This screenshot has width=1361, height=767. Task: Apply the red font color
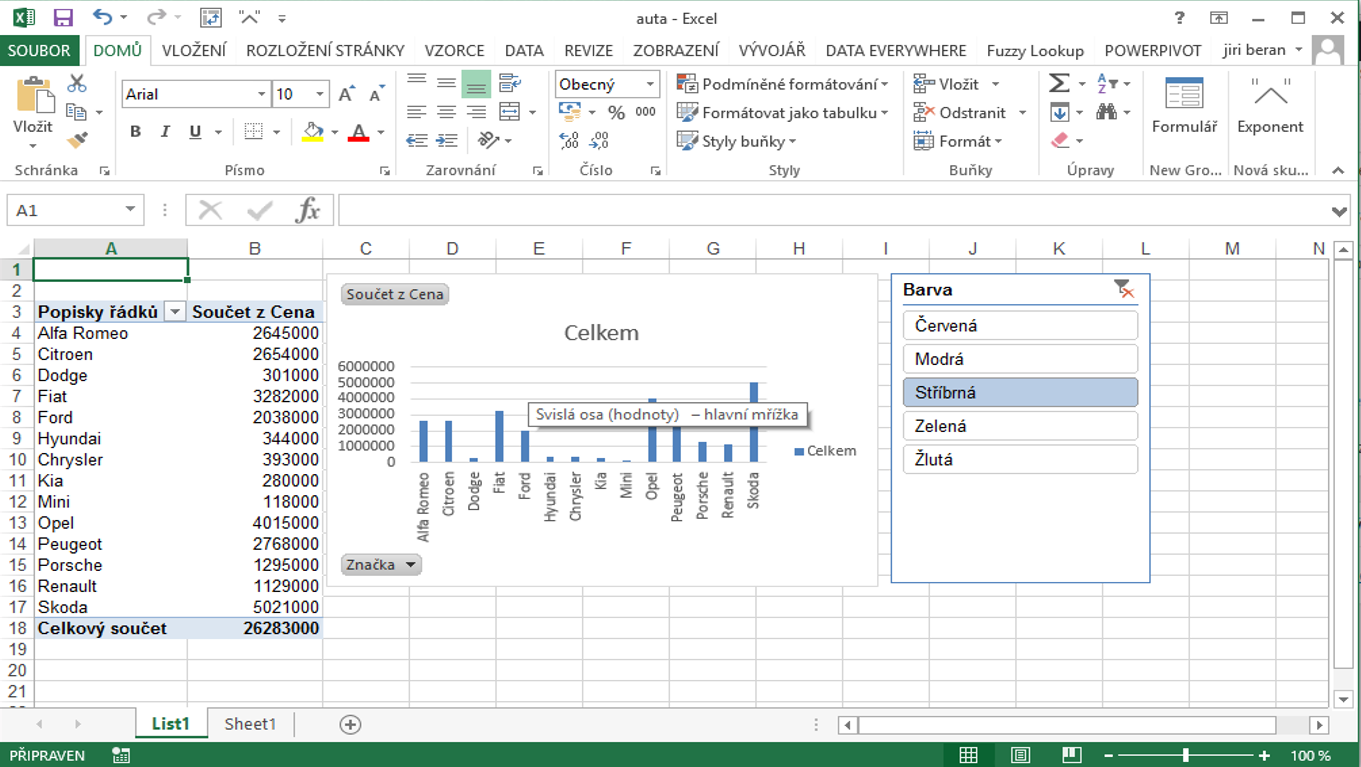[359, 132]
